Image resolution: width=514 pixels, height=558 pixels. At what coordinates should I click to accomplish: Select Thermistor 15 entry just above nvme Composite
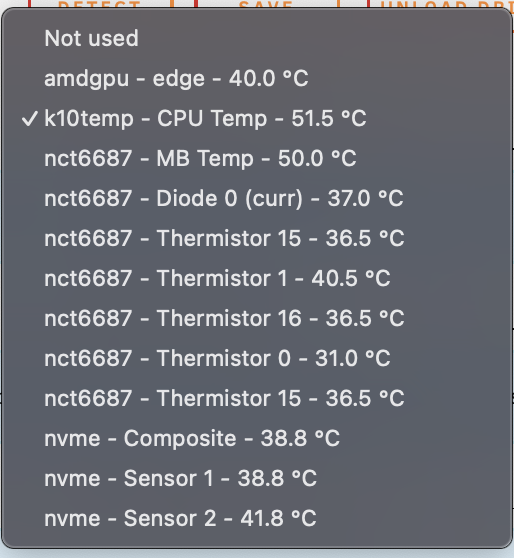pyautogui.click(x=256, y=398)
